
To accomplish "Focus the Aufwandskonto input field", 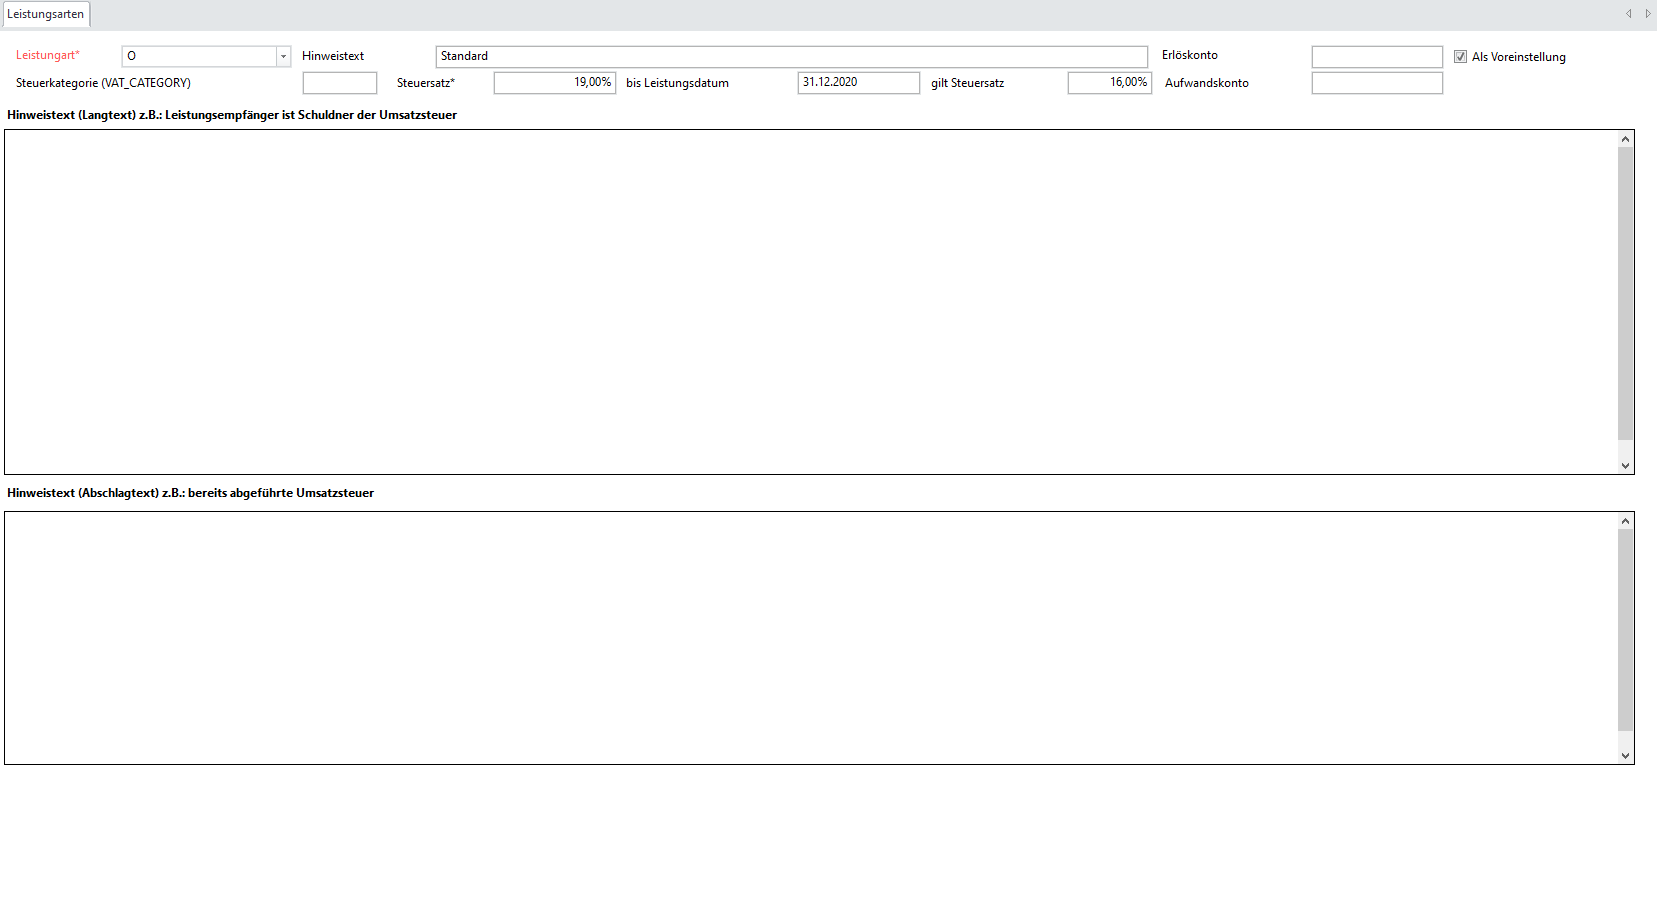I will pos(1376,83).
